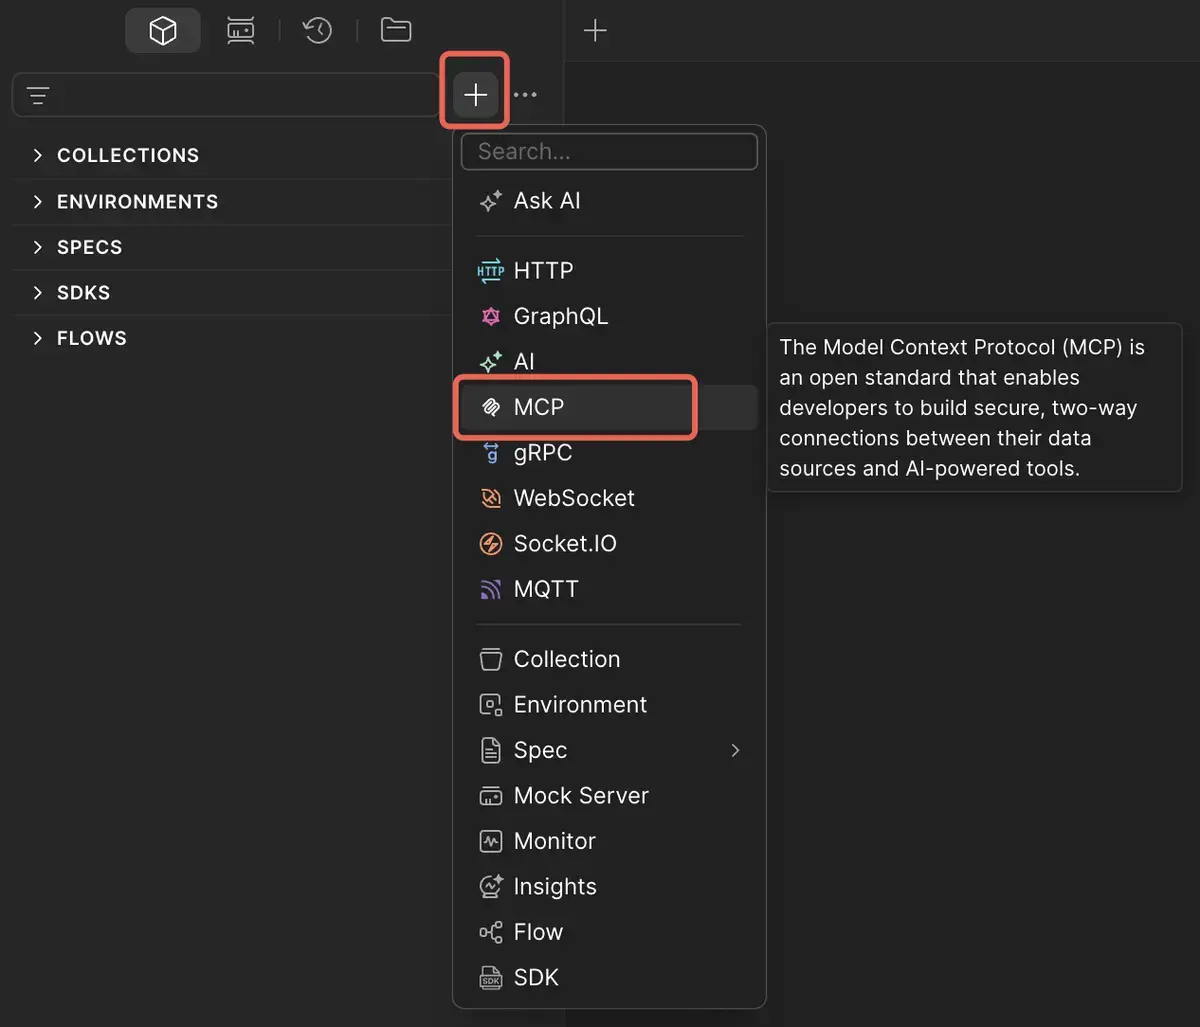Focus the Search field in the dropdown menu
Viewport: 1200px width, 1027px height.
609,152
